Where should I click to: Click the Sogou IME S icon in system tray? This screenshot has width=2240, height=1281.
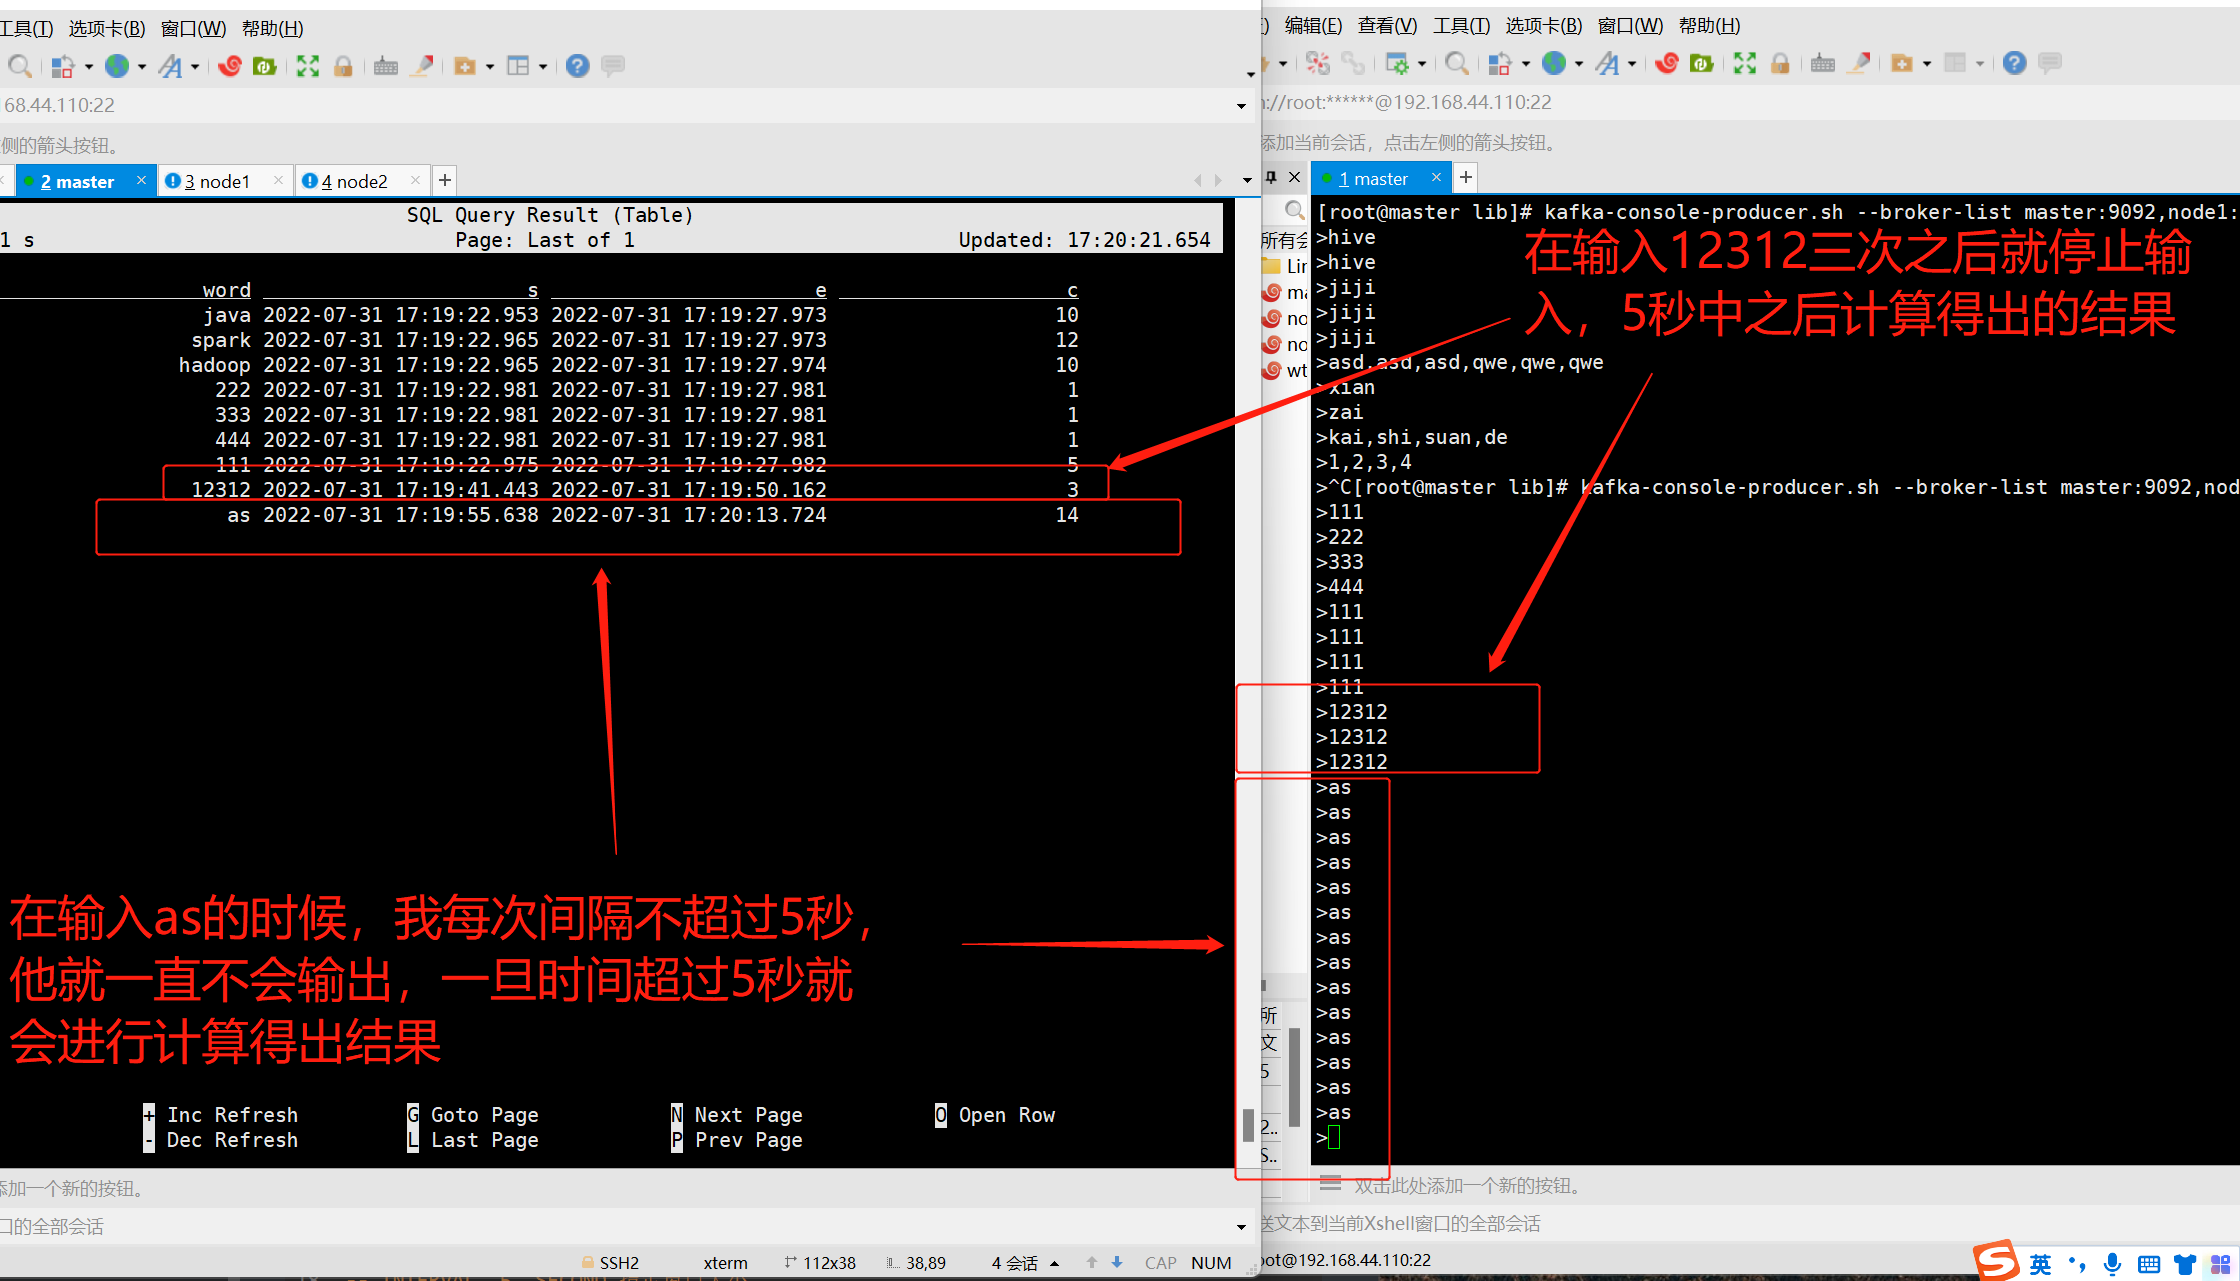point(1996,1260)
